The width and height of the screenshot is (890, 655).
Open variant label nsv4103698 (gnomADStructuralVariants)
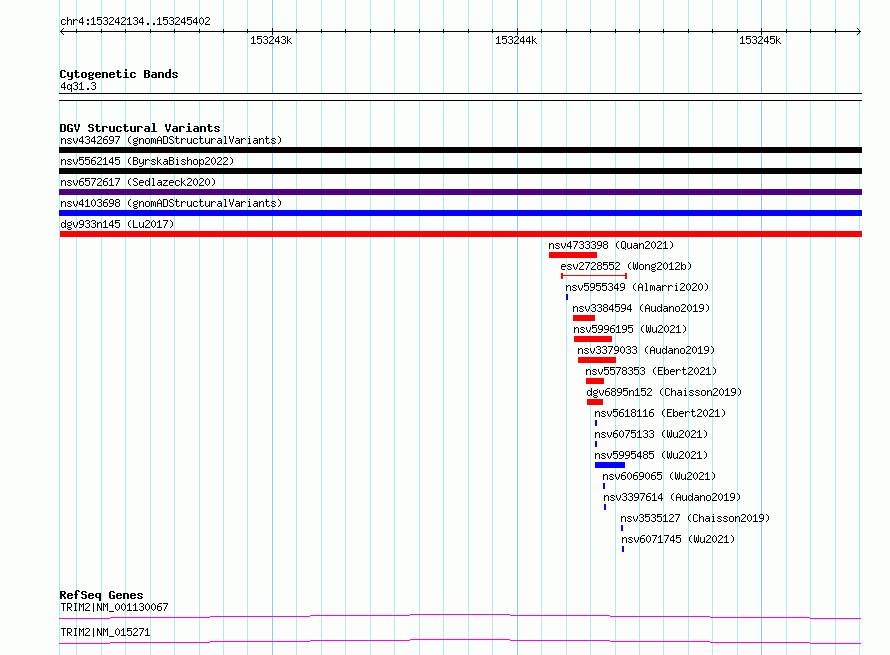pos(171,203)
